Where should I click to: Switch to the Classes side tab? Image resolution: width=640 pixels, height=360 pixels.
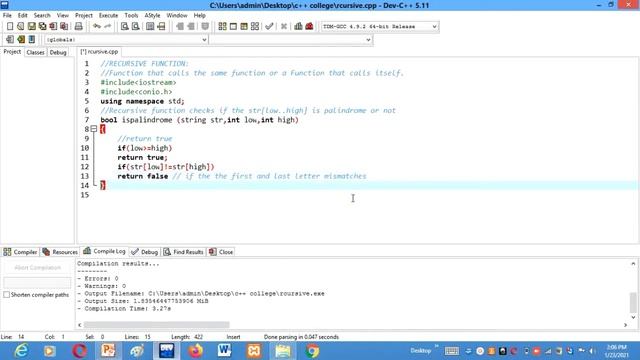tap(36, 52)
